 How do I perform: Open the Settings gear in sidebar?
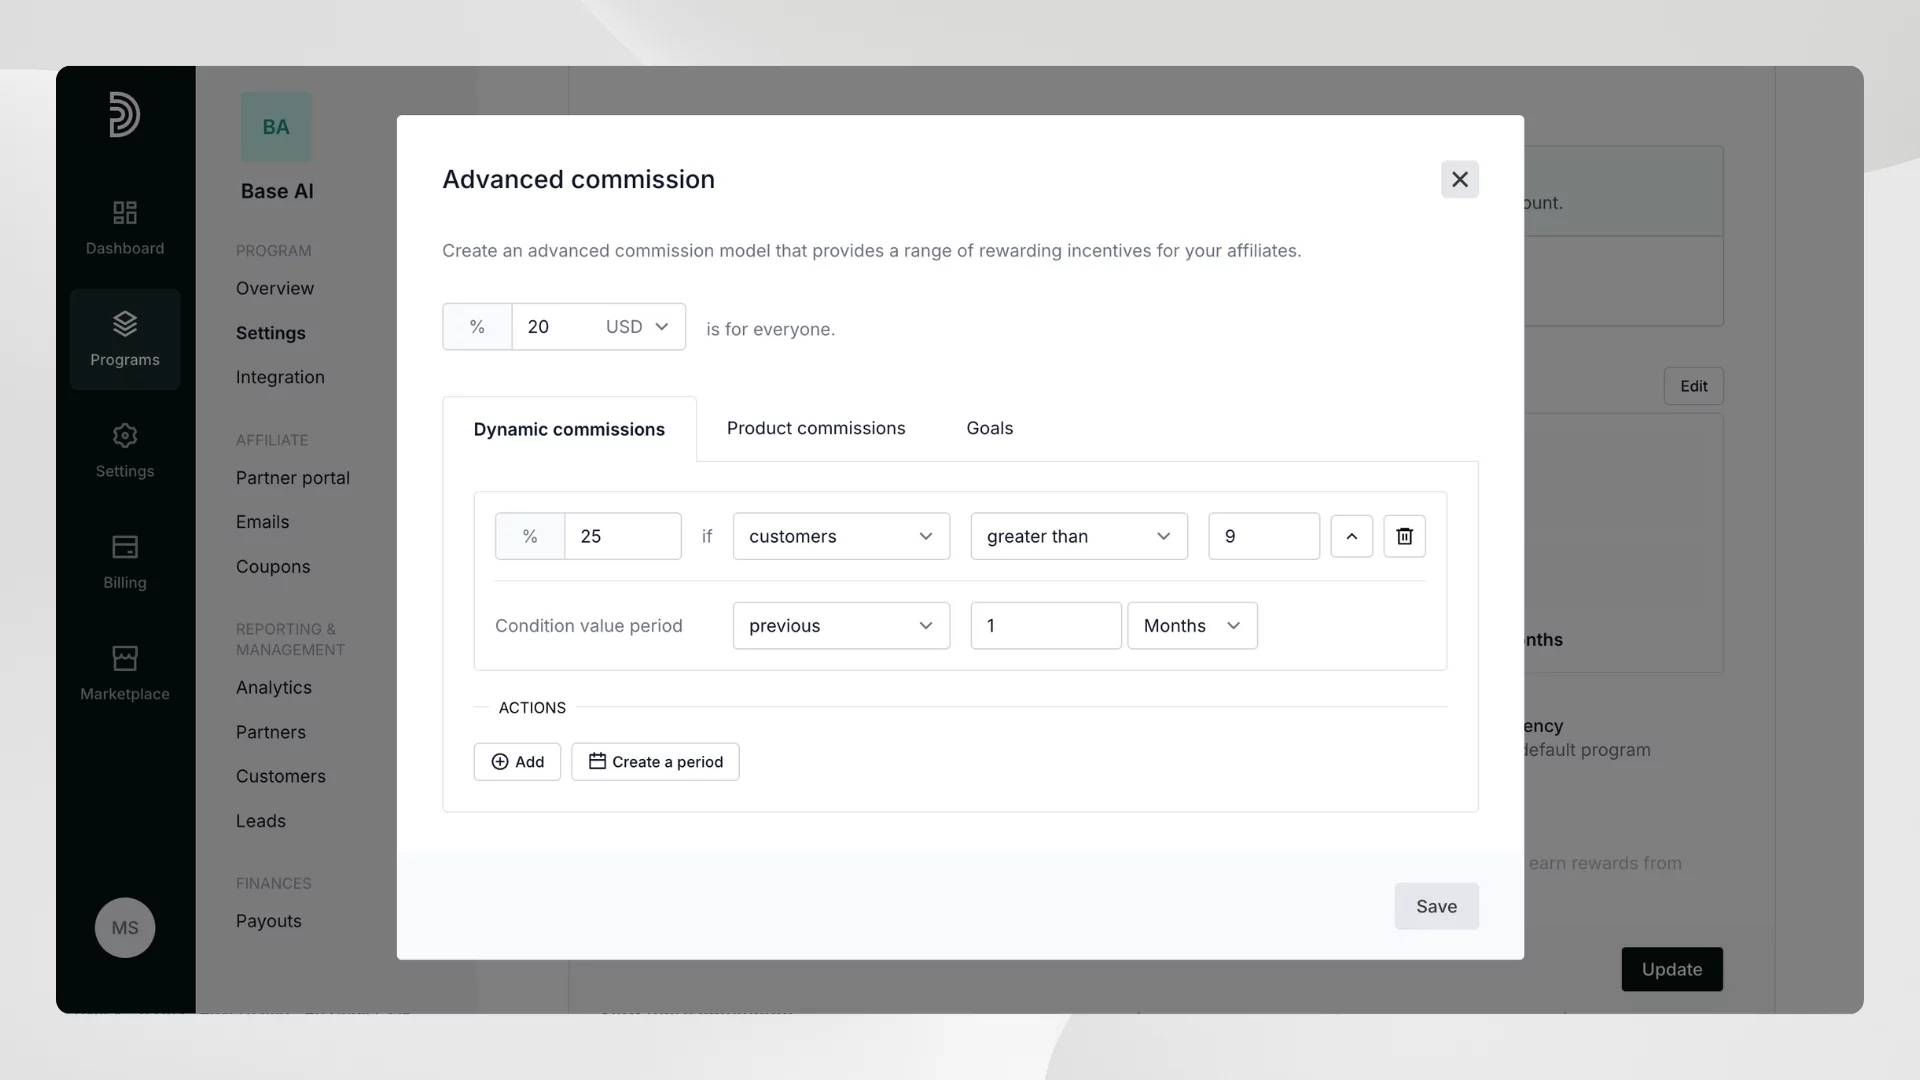pyautogui.click(x=125, y=450)
